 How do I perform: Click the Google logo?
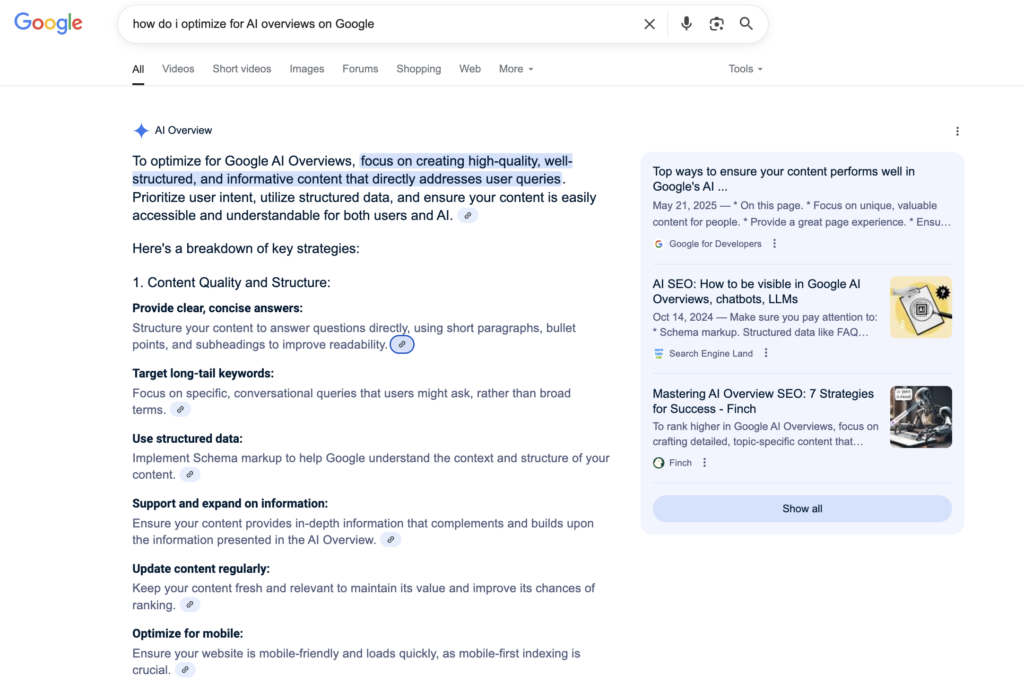48,23
